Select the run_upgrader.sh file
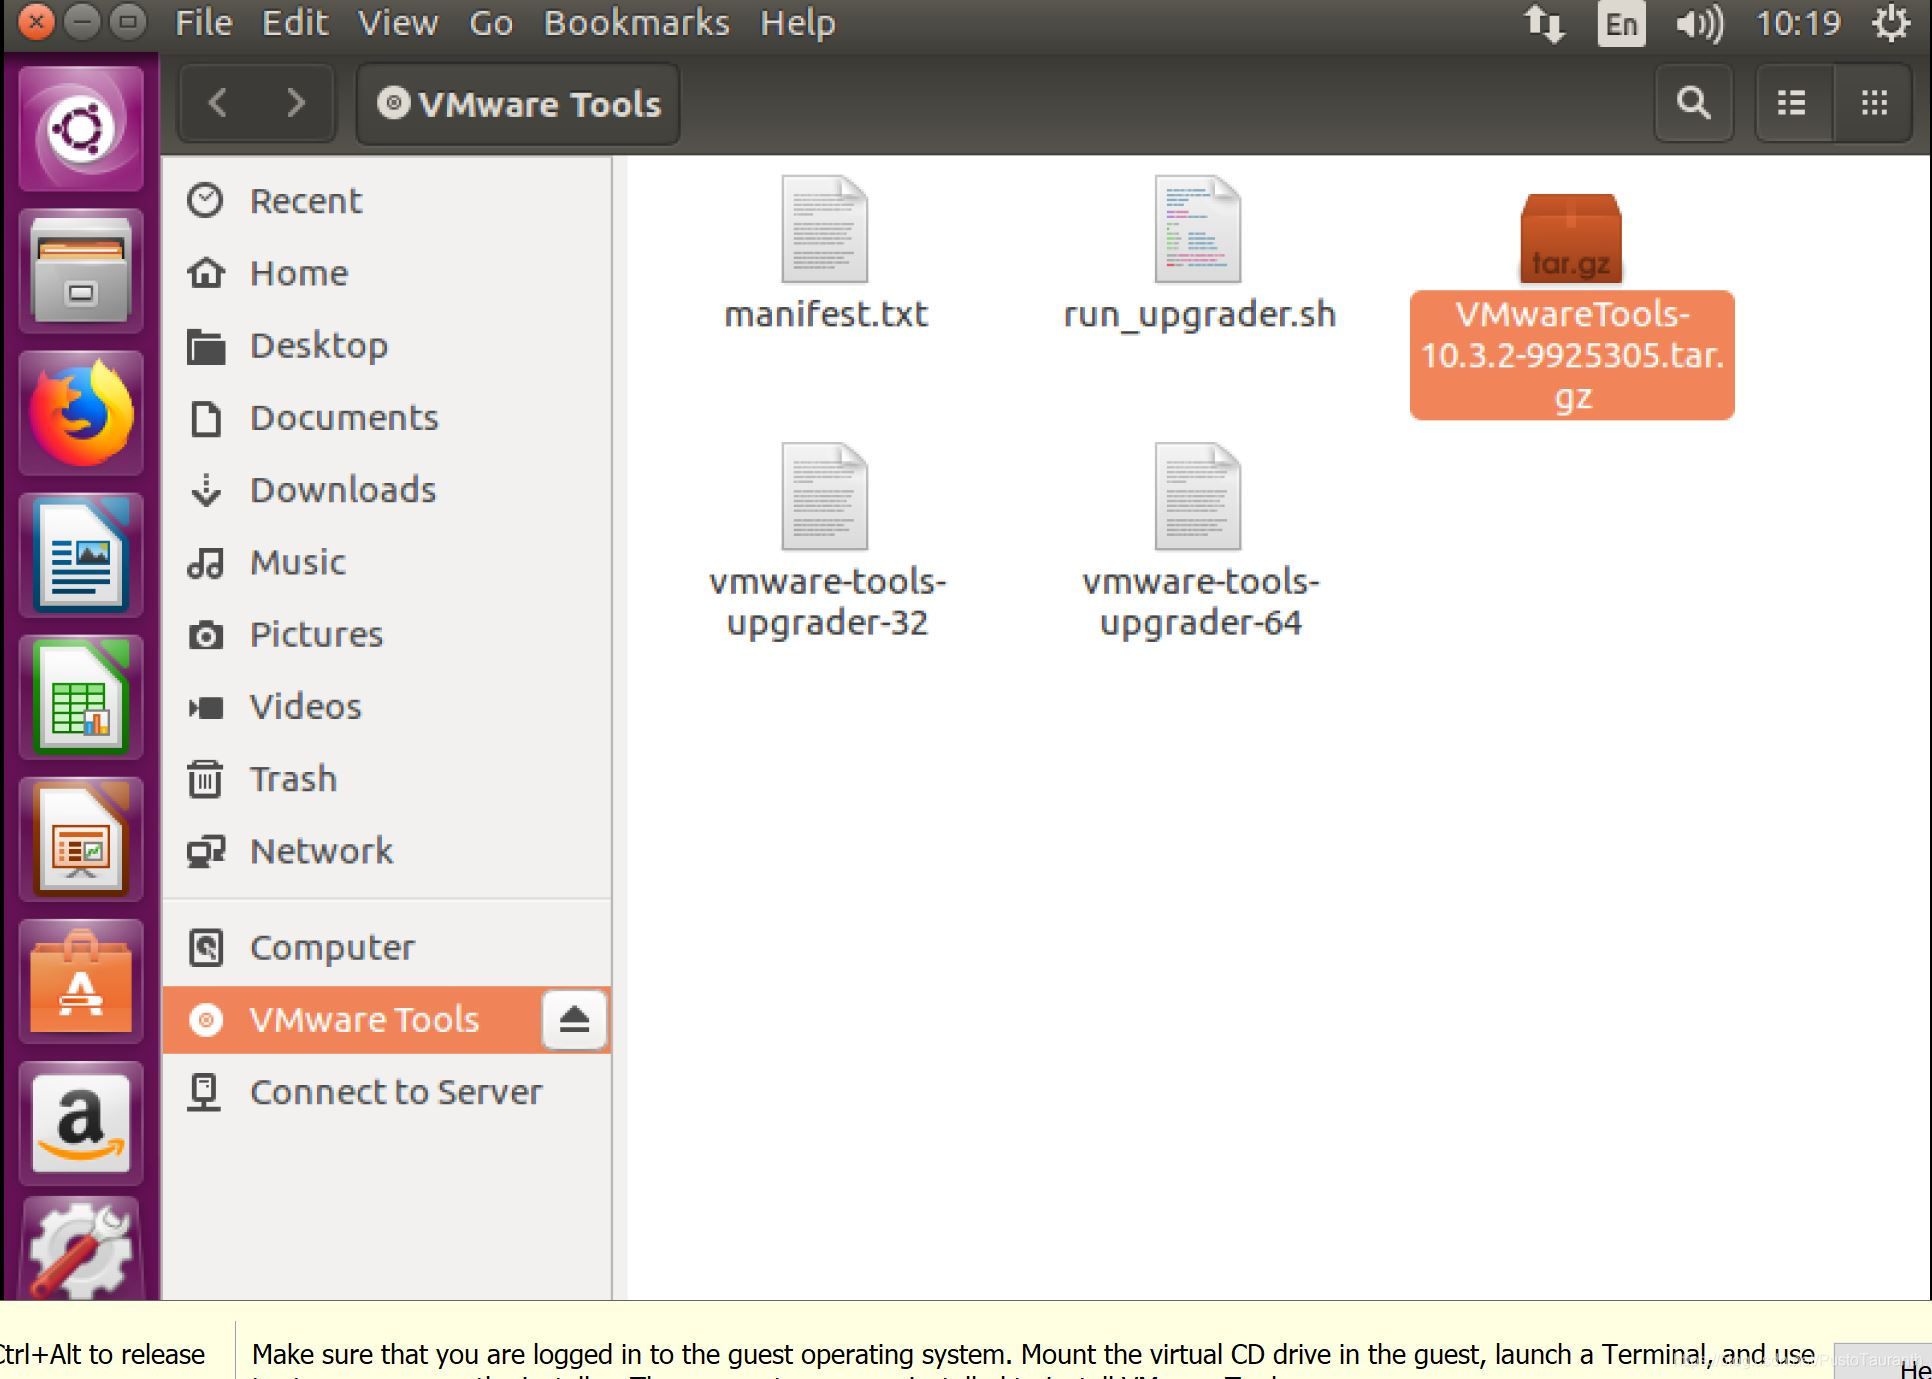 [1198, 230]
